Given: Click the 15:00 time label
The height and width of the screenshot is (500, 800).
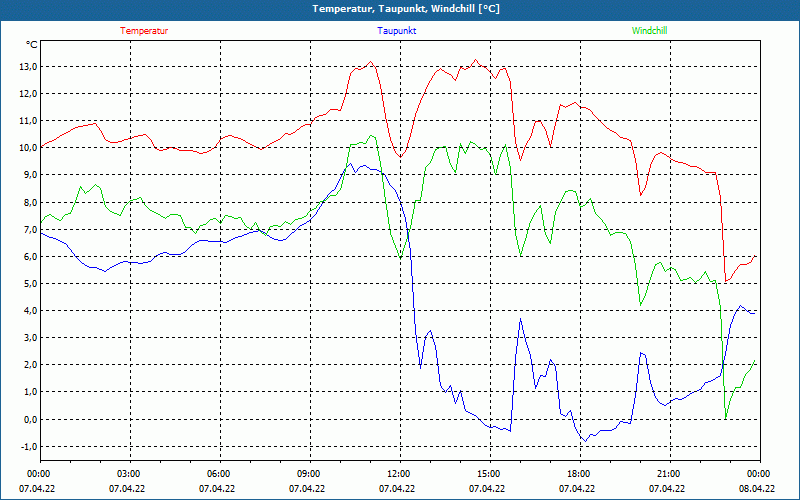Looking at the screenshot, I should click(x=487, y=474).
